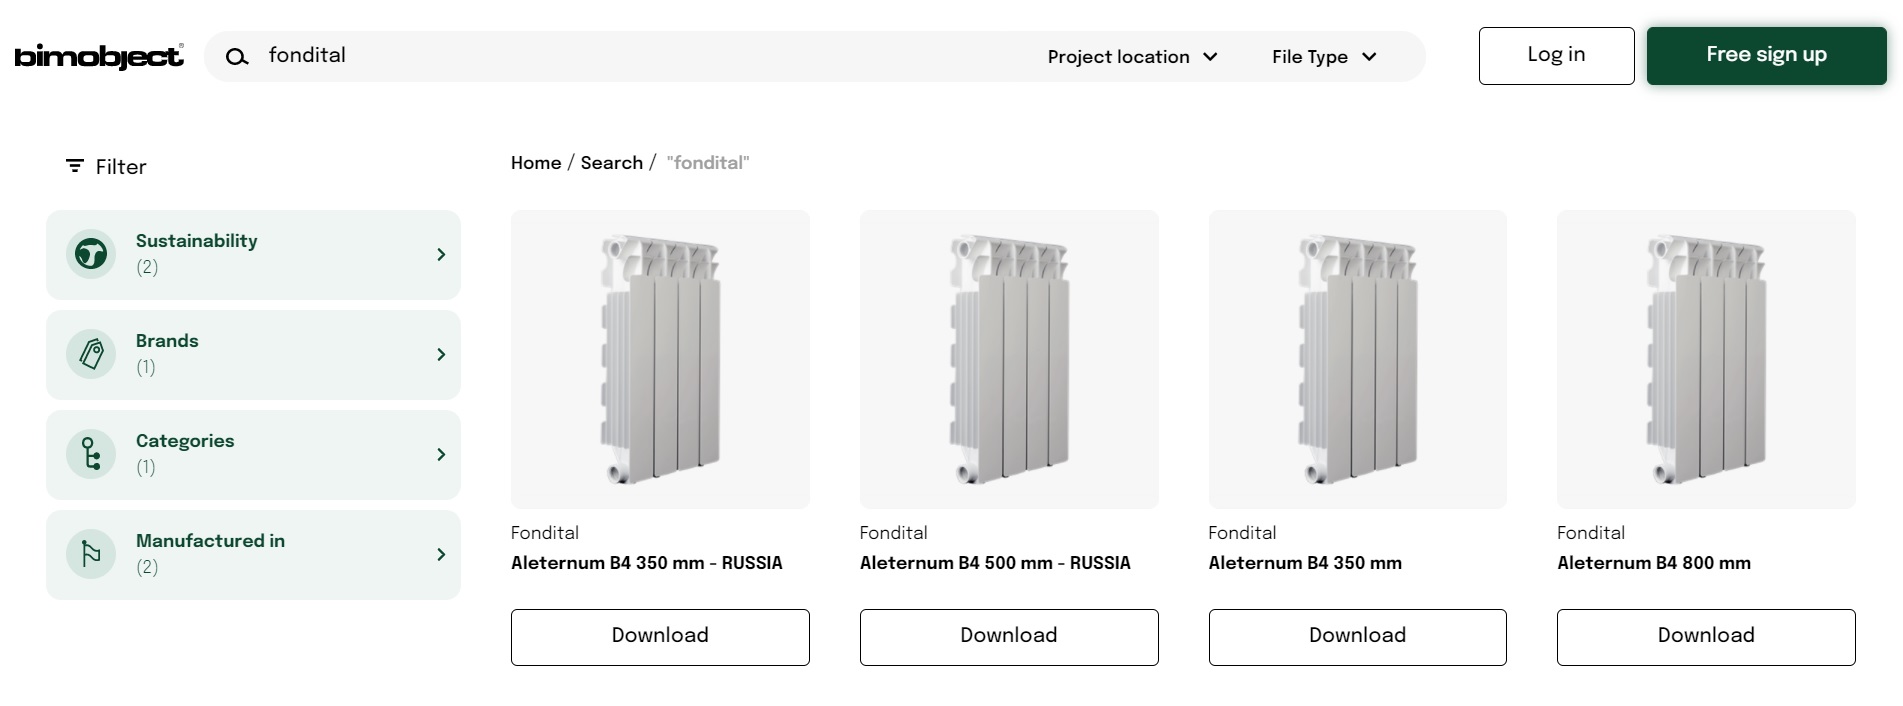Click the Brands tag icon

(91, 354)
